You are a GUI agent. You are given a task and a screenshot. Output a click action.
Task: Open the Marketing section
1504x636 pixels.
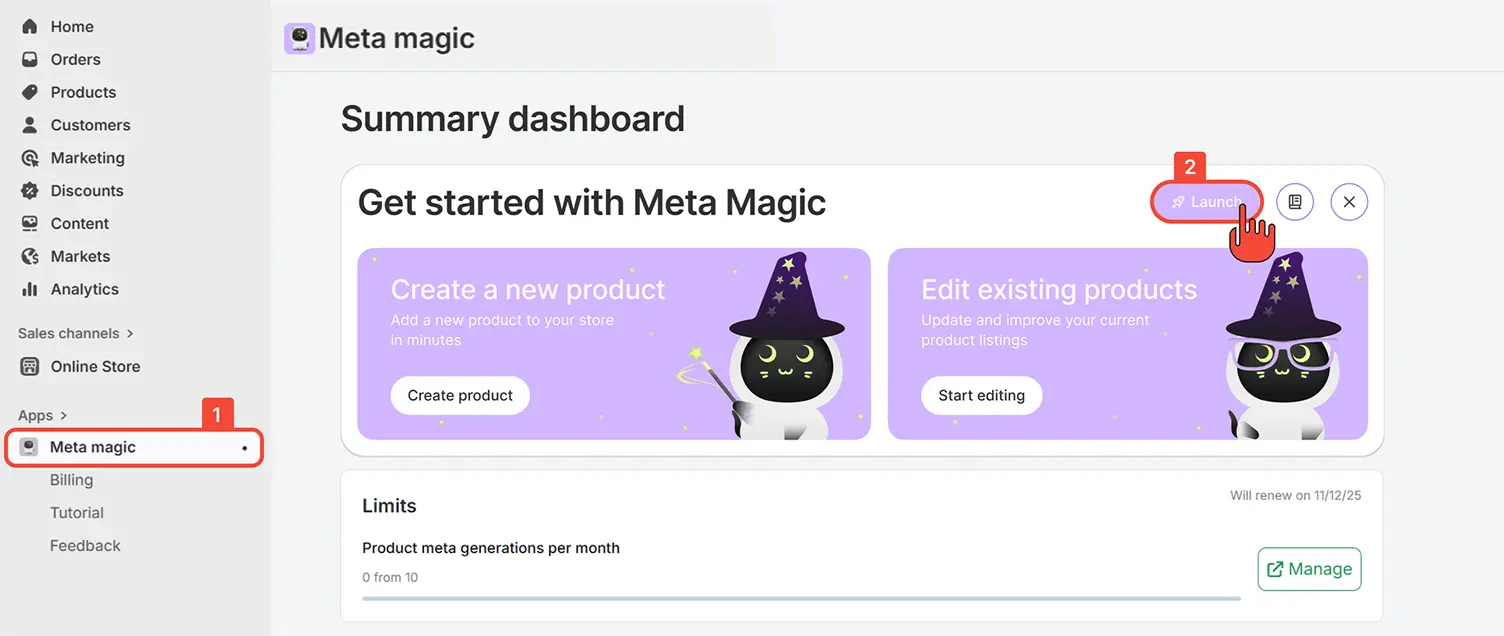pyautogui.click(x=87, y=157)
